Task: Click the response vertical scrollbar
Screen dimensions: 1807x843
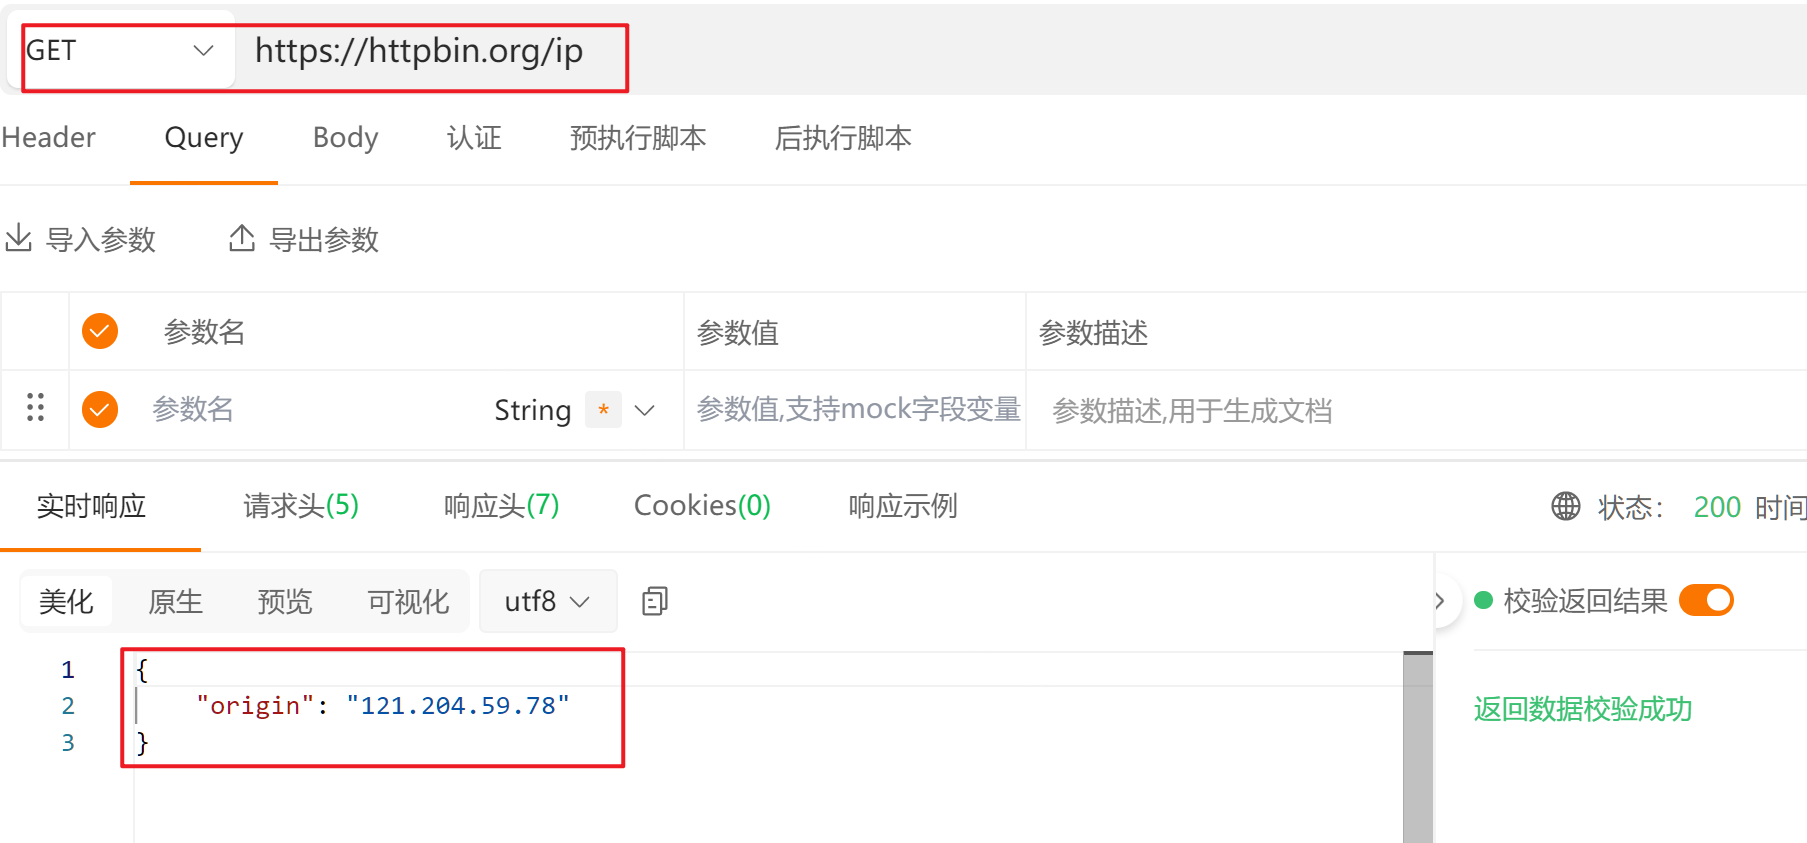Action: [1417, 748]
